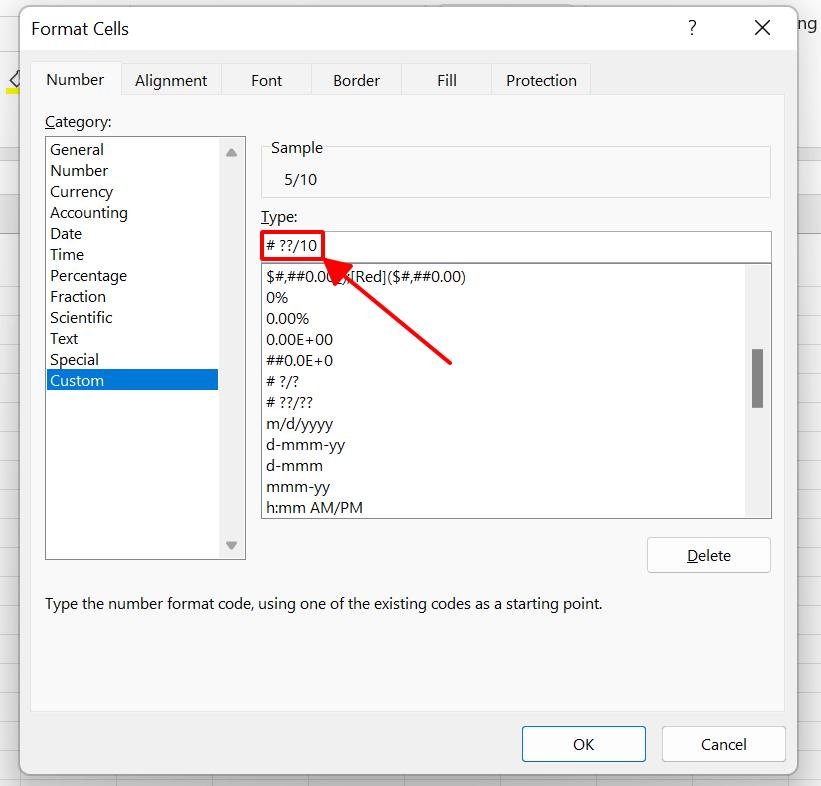
Task: Close the Format Cells dialog
Action: coord(762,27)
